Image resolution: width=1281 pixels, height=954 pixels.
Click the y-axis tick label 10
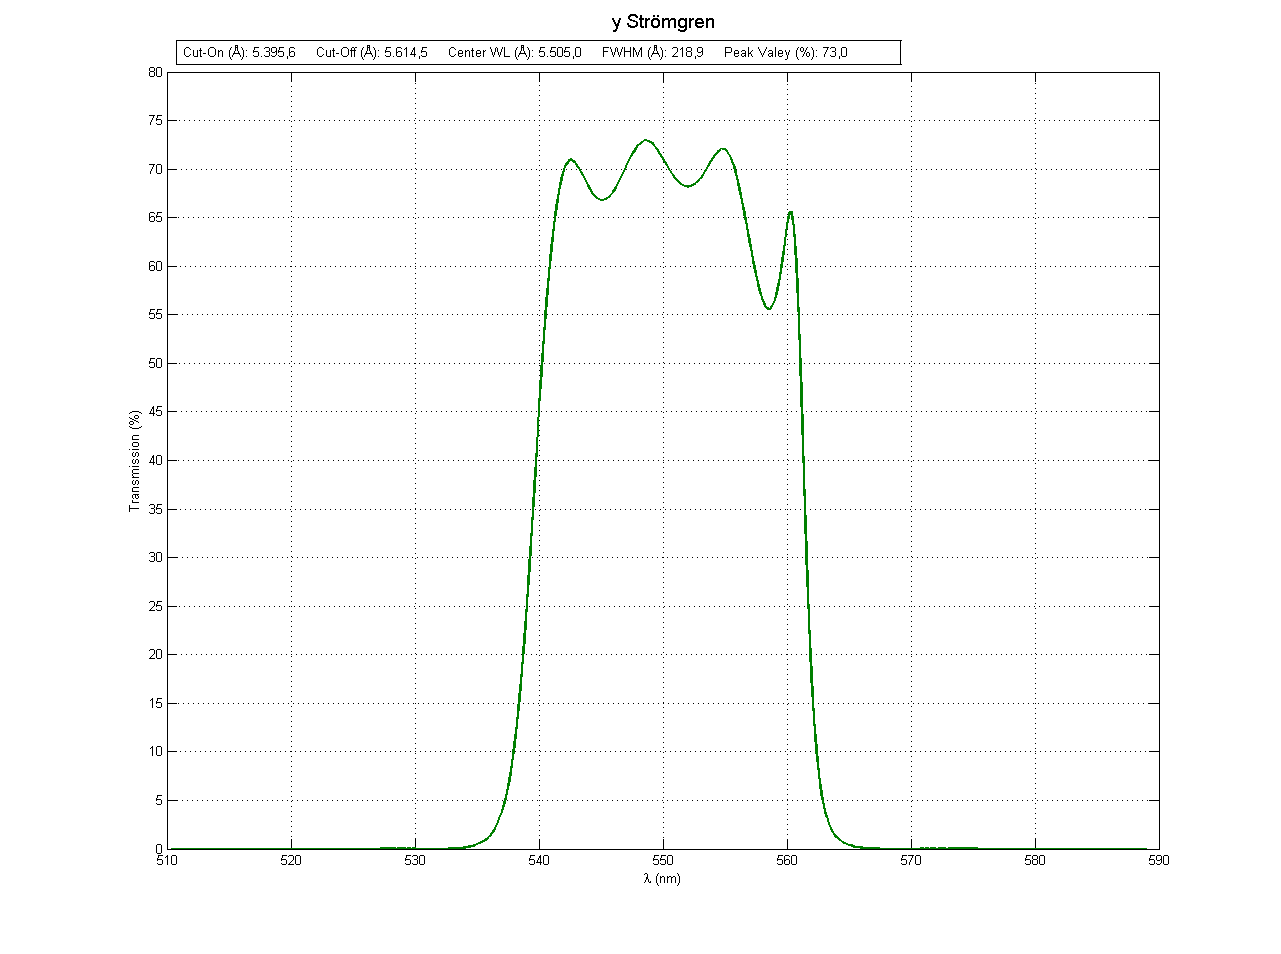[156, 752]
